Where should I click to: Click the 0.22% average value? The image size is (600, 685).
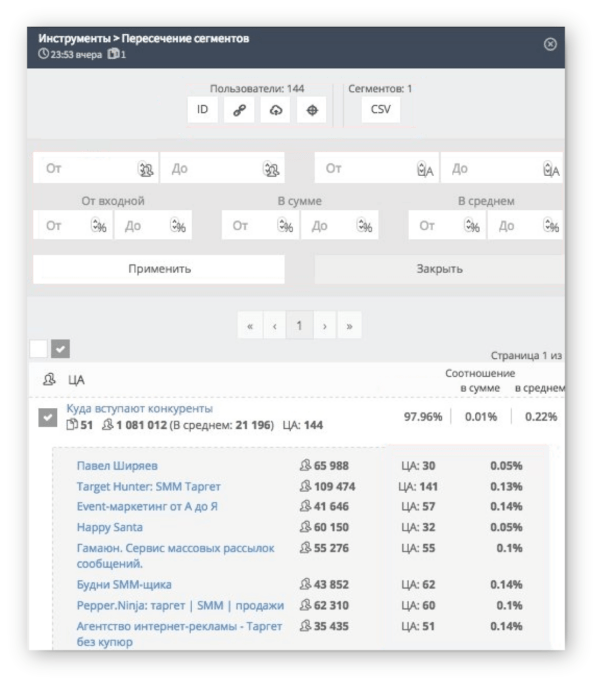click(541, 417)
